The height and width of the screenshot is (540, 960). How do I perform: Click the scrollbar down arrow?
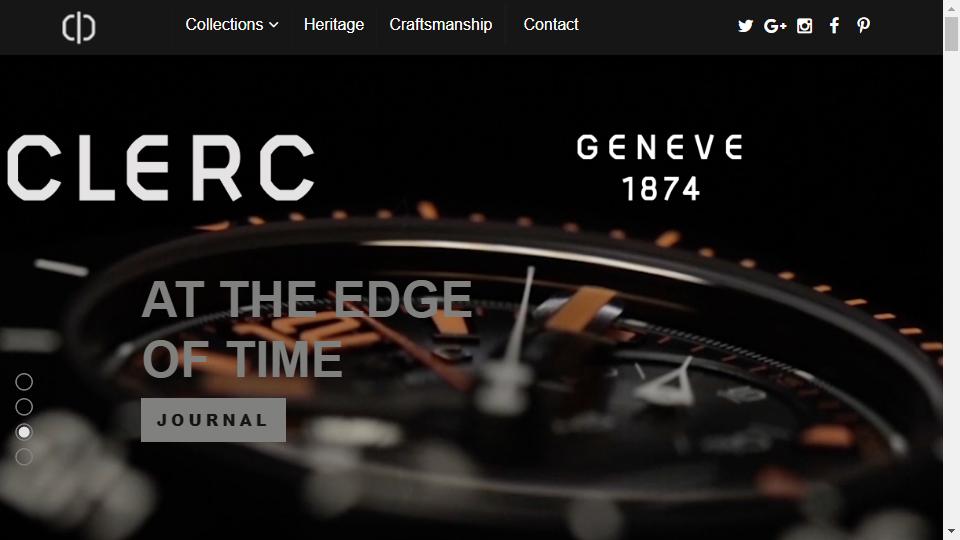951,533
